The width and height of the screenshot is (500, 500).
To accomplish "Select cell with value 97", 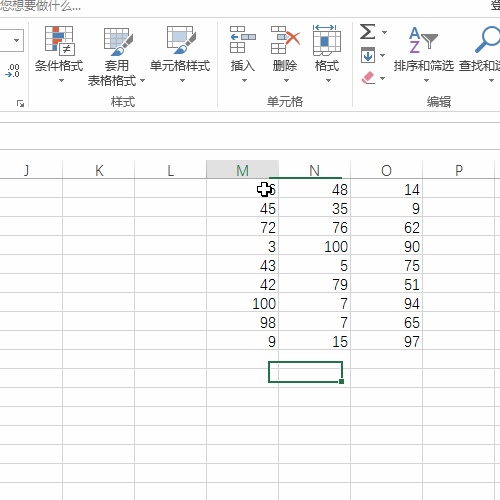I will [386, 341].
